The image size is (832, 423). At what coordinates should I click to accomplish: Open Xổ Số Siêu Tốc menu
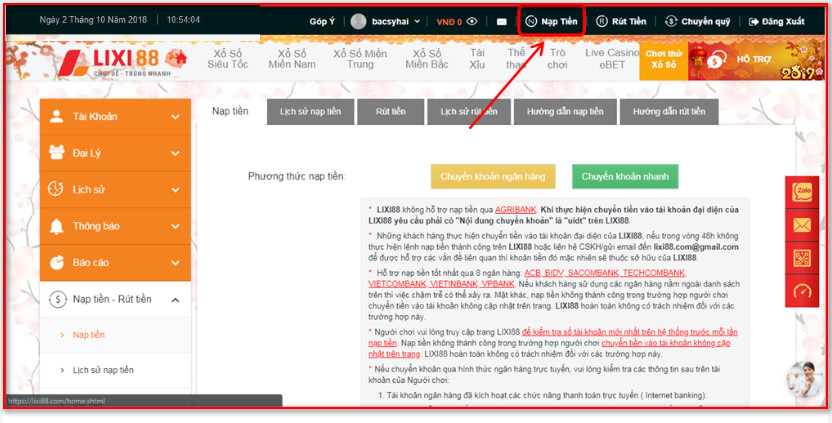tap(228, 59)
